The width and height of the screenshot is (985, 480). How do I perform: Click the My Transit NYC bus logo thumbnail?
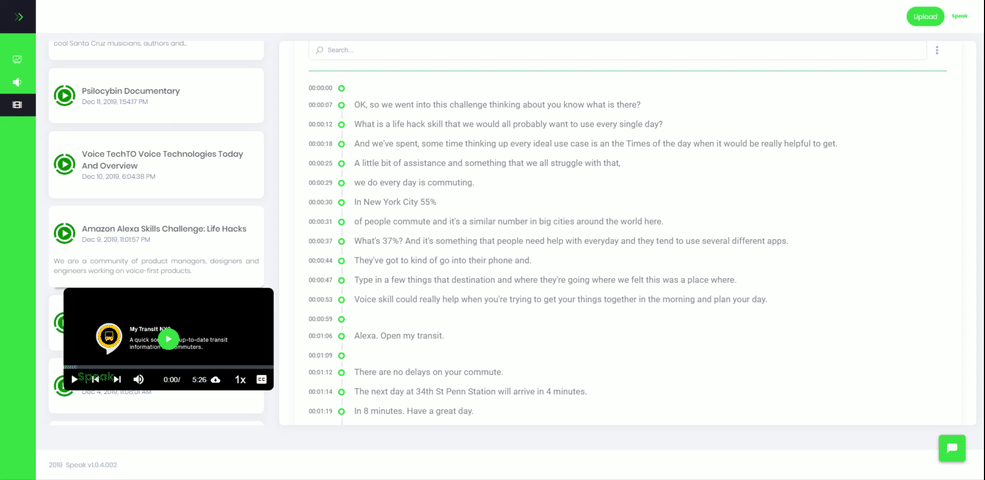tap(109, 337)
